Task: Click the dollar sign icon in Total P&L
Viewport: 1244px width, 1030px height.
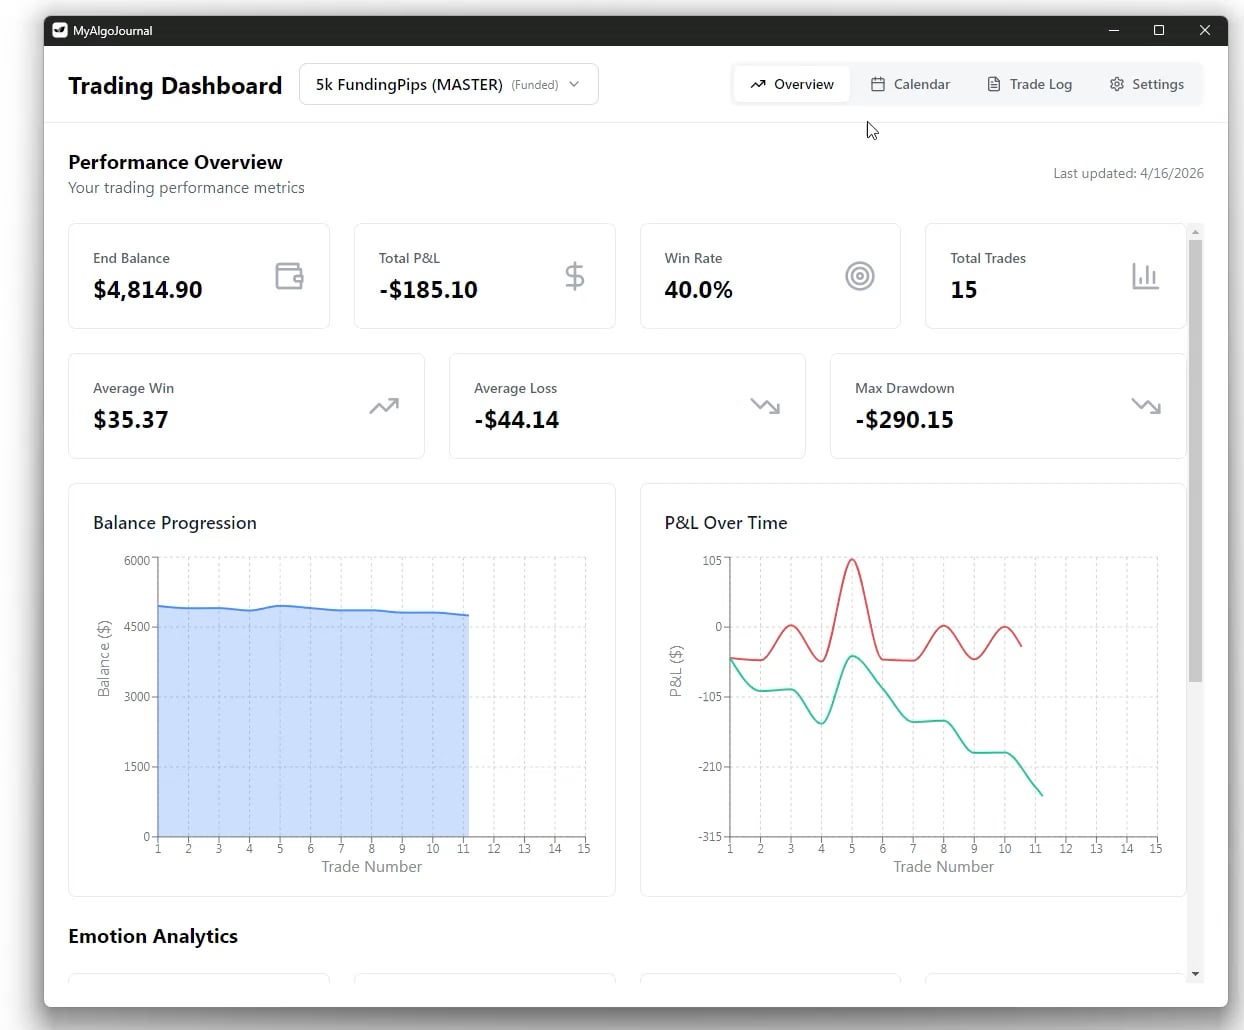Action: tap(574, 276)
